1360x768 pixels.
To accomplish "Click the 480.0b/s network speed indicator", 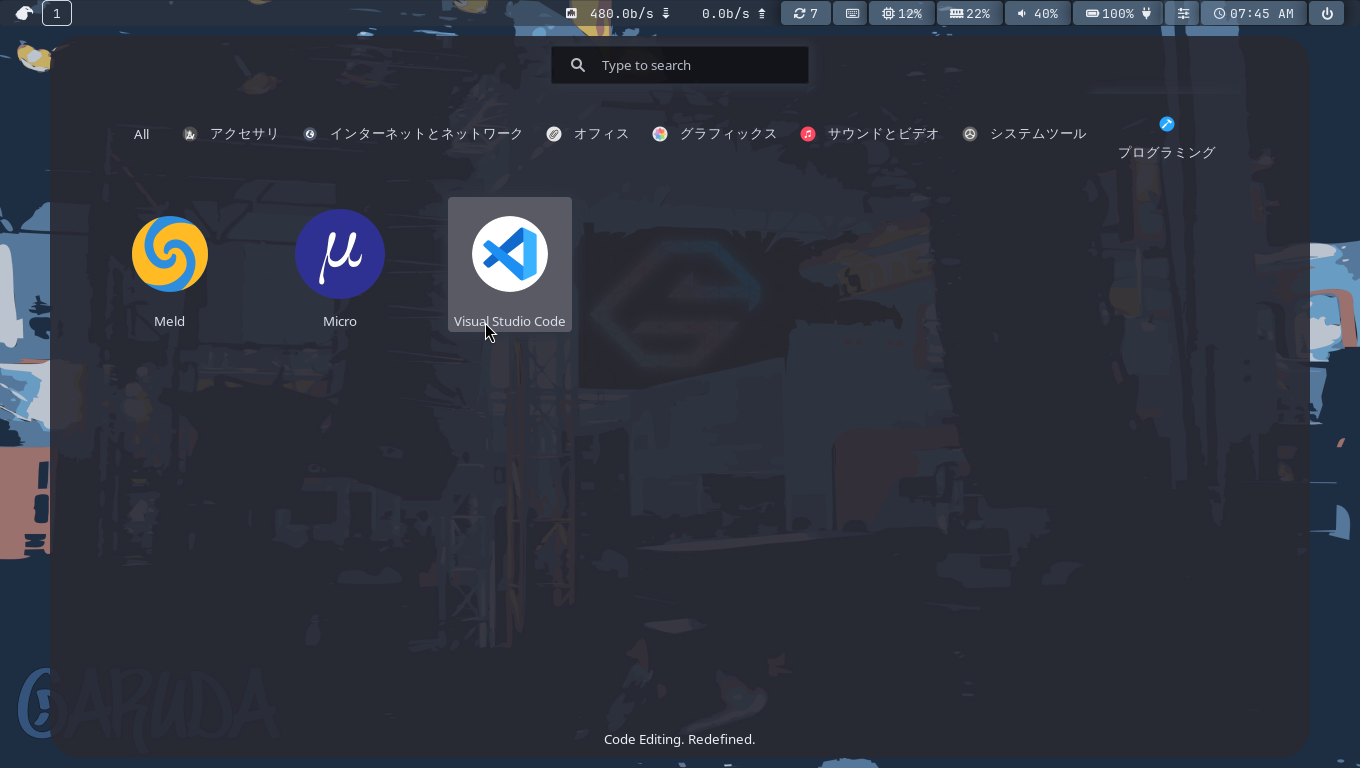I will 618,13.
